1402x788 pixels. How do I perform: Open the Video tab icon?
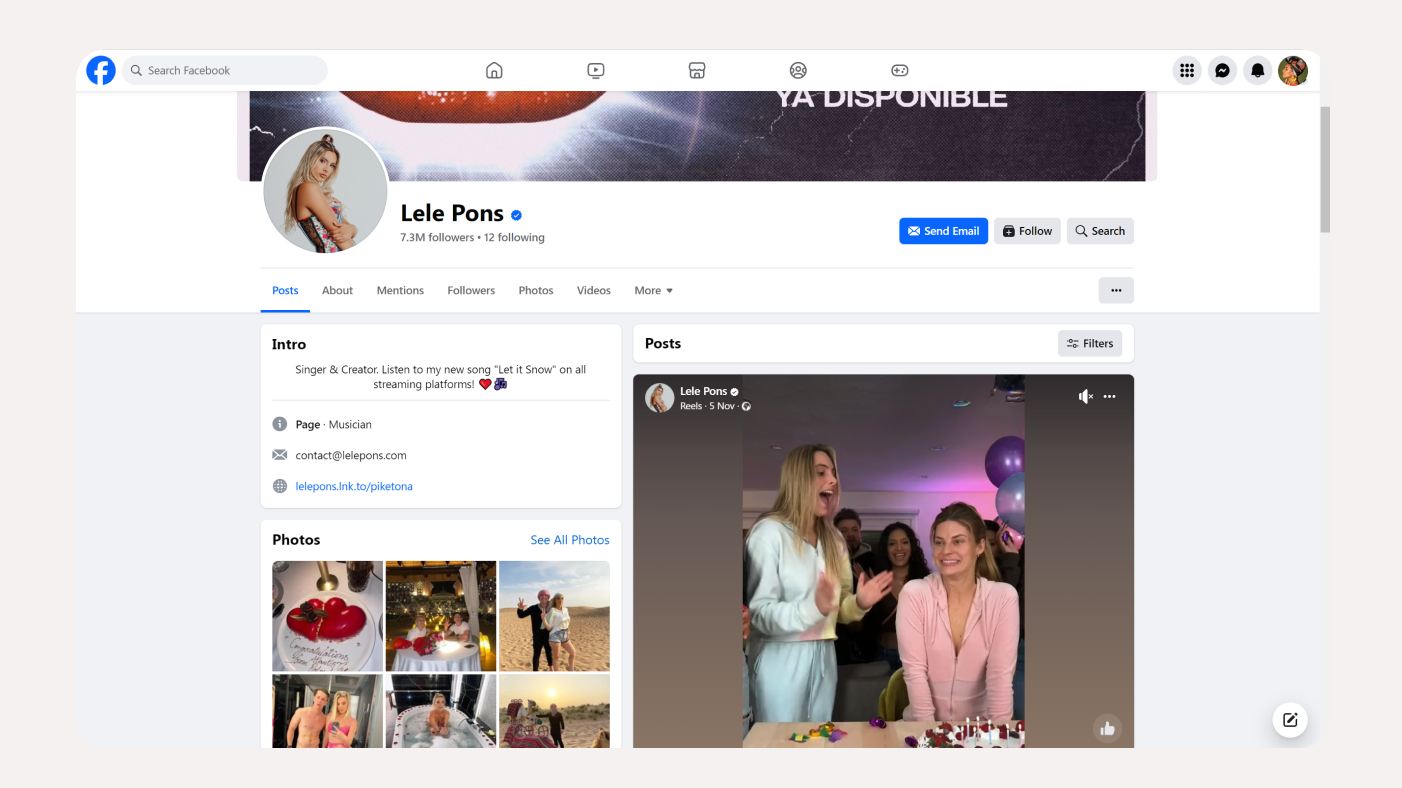click(x=596, y=70)
